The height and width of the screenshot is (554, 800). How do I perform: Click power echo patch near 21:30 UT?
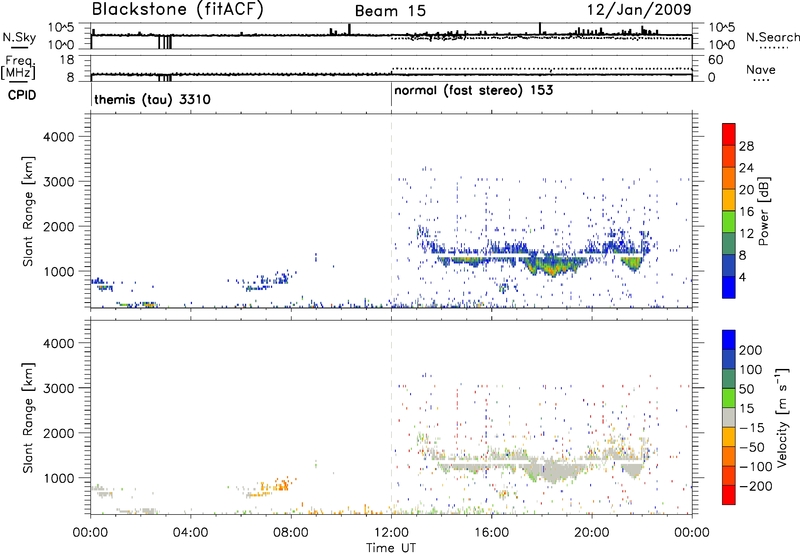[633, 263]
